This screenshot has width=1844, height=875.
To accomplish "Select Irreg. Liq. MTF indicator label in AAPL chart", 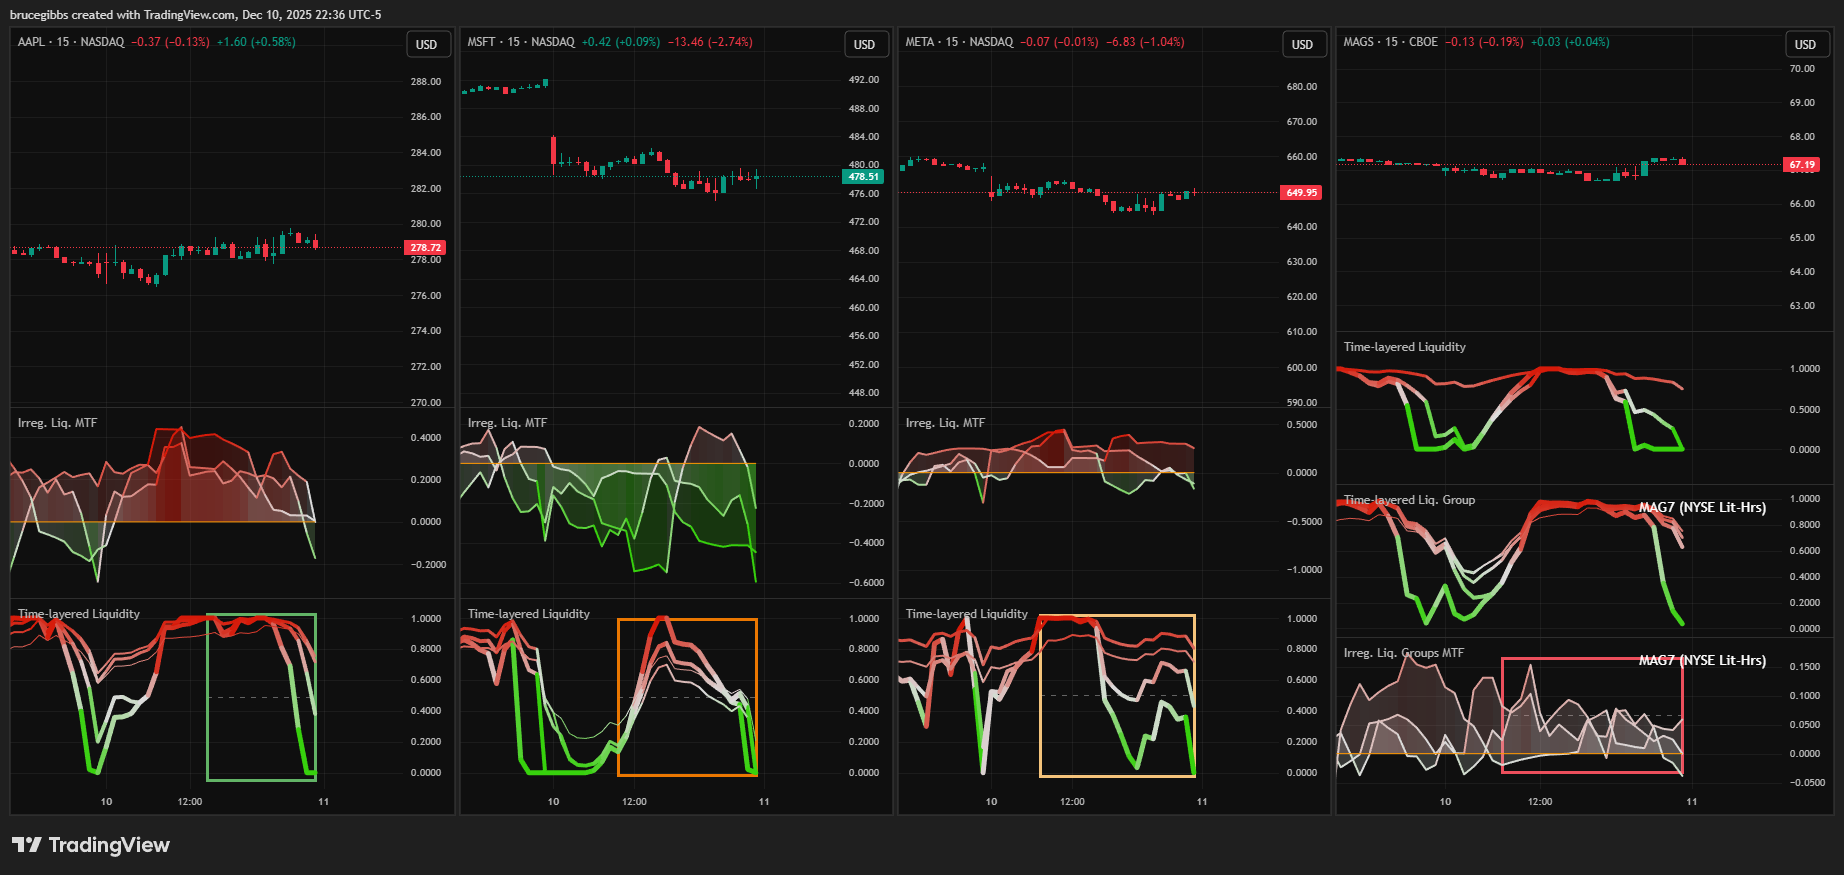I will 57,423.
